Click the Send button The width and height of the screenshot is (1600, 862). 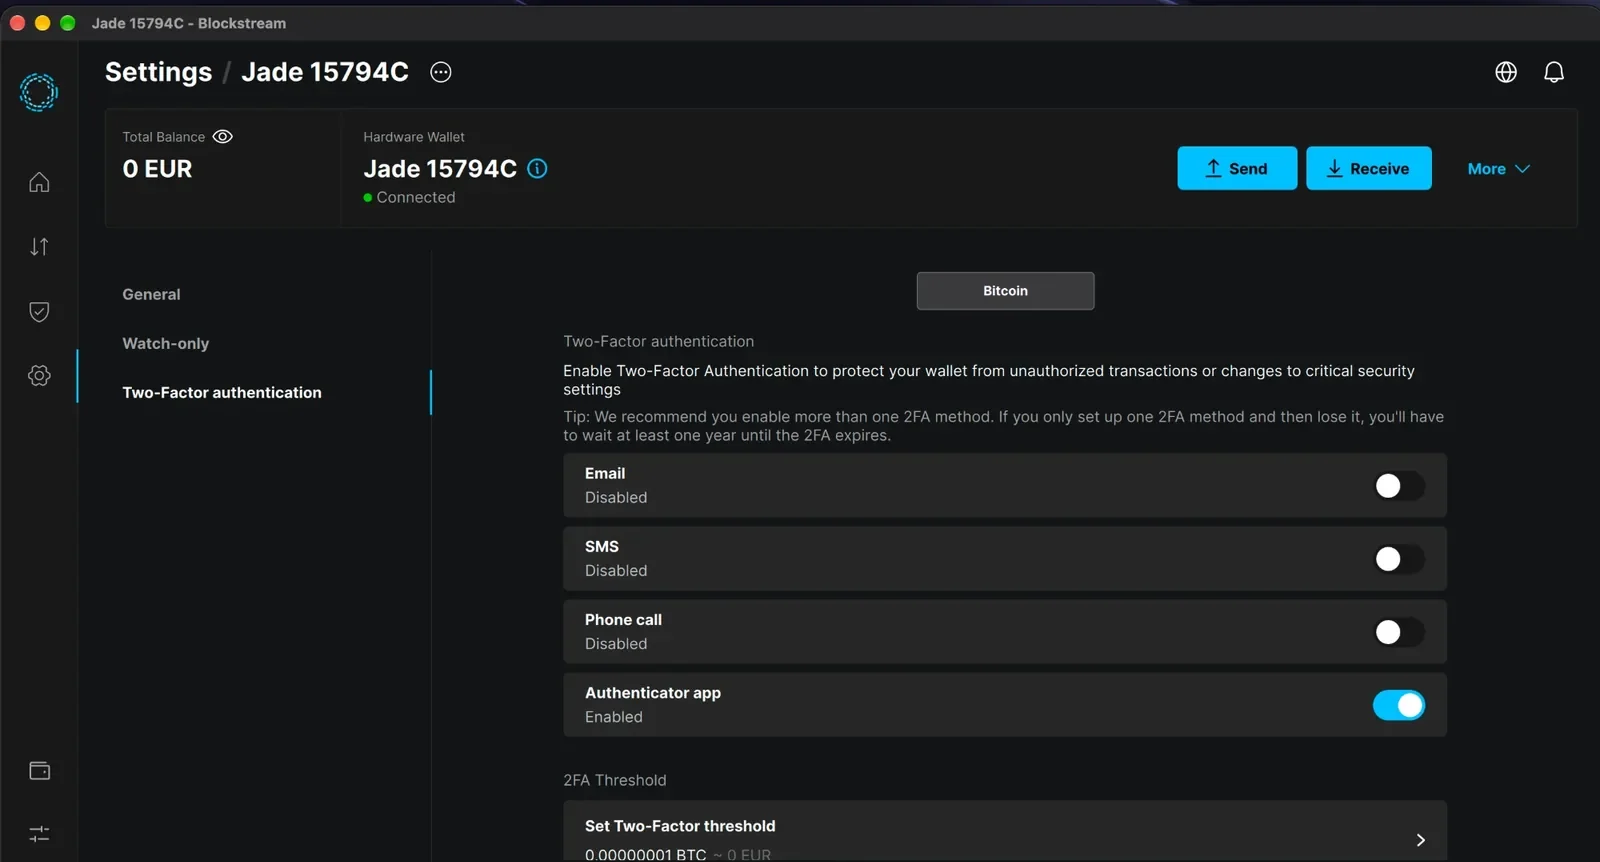coord(1237,168)
